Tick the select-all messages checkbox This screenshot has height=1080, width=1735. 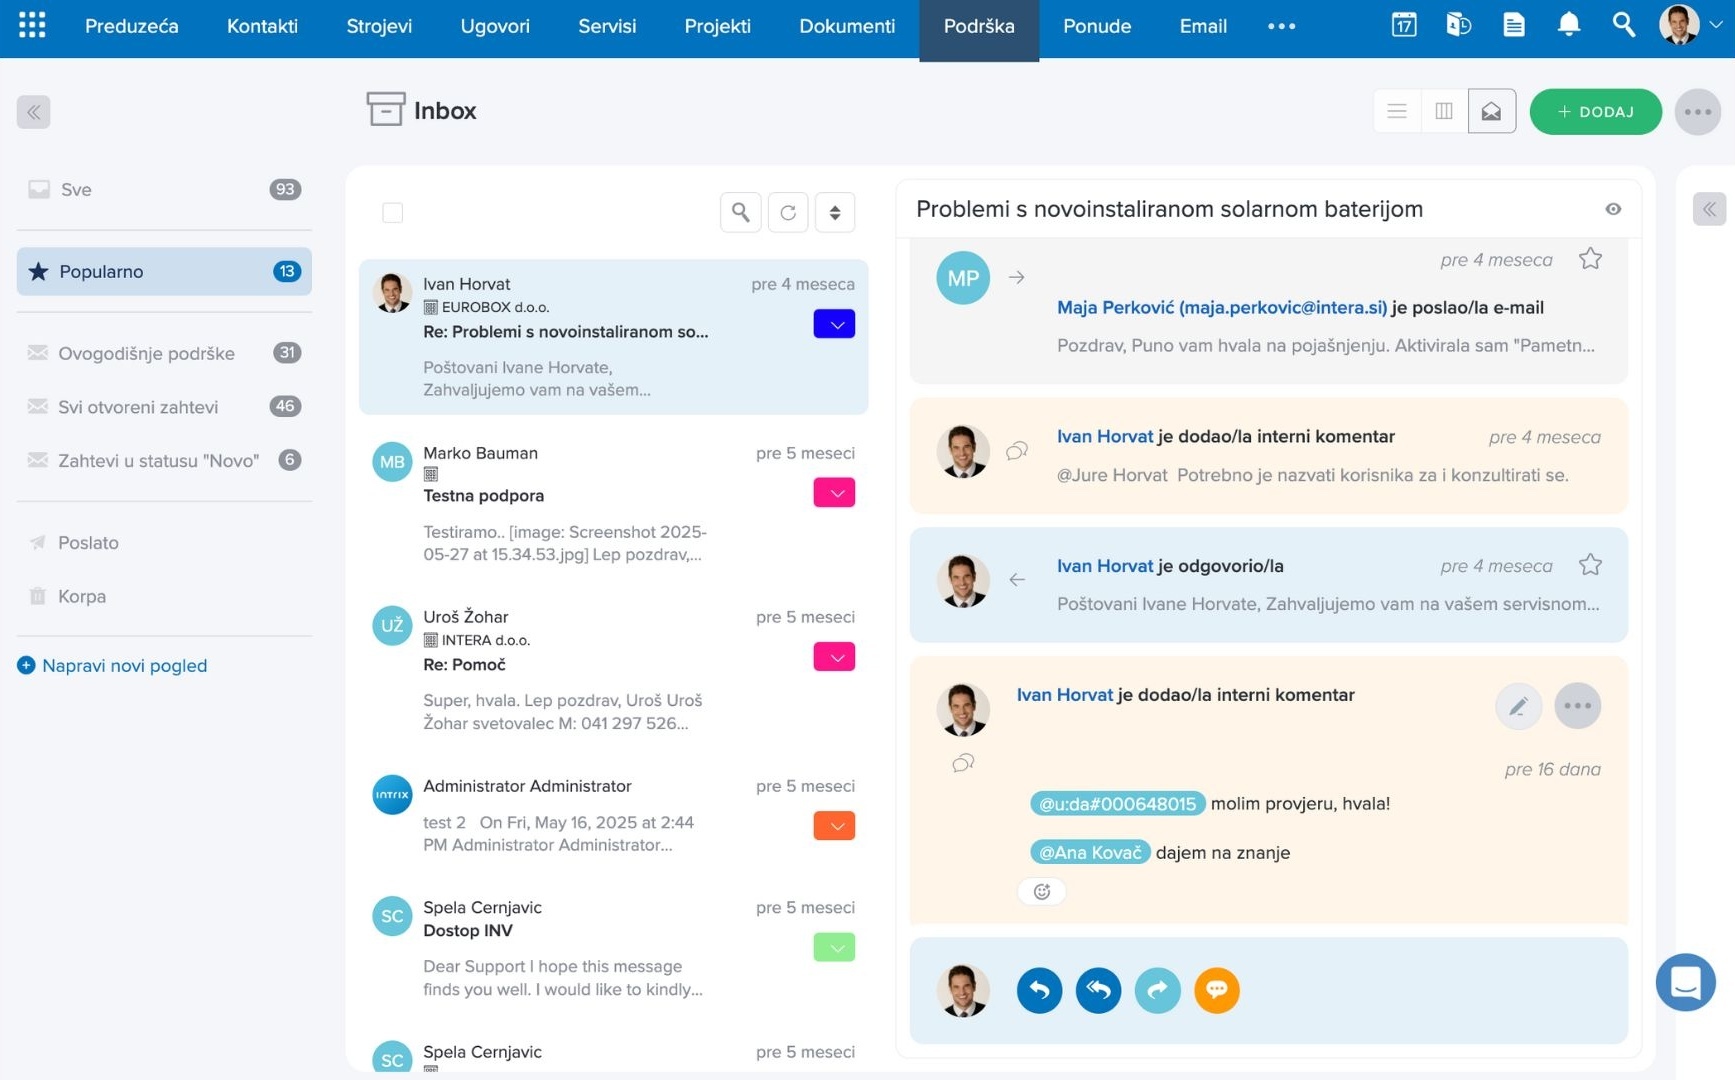tap(392, 212)
